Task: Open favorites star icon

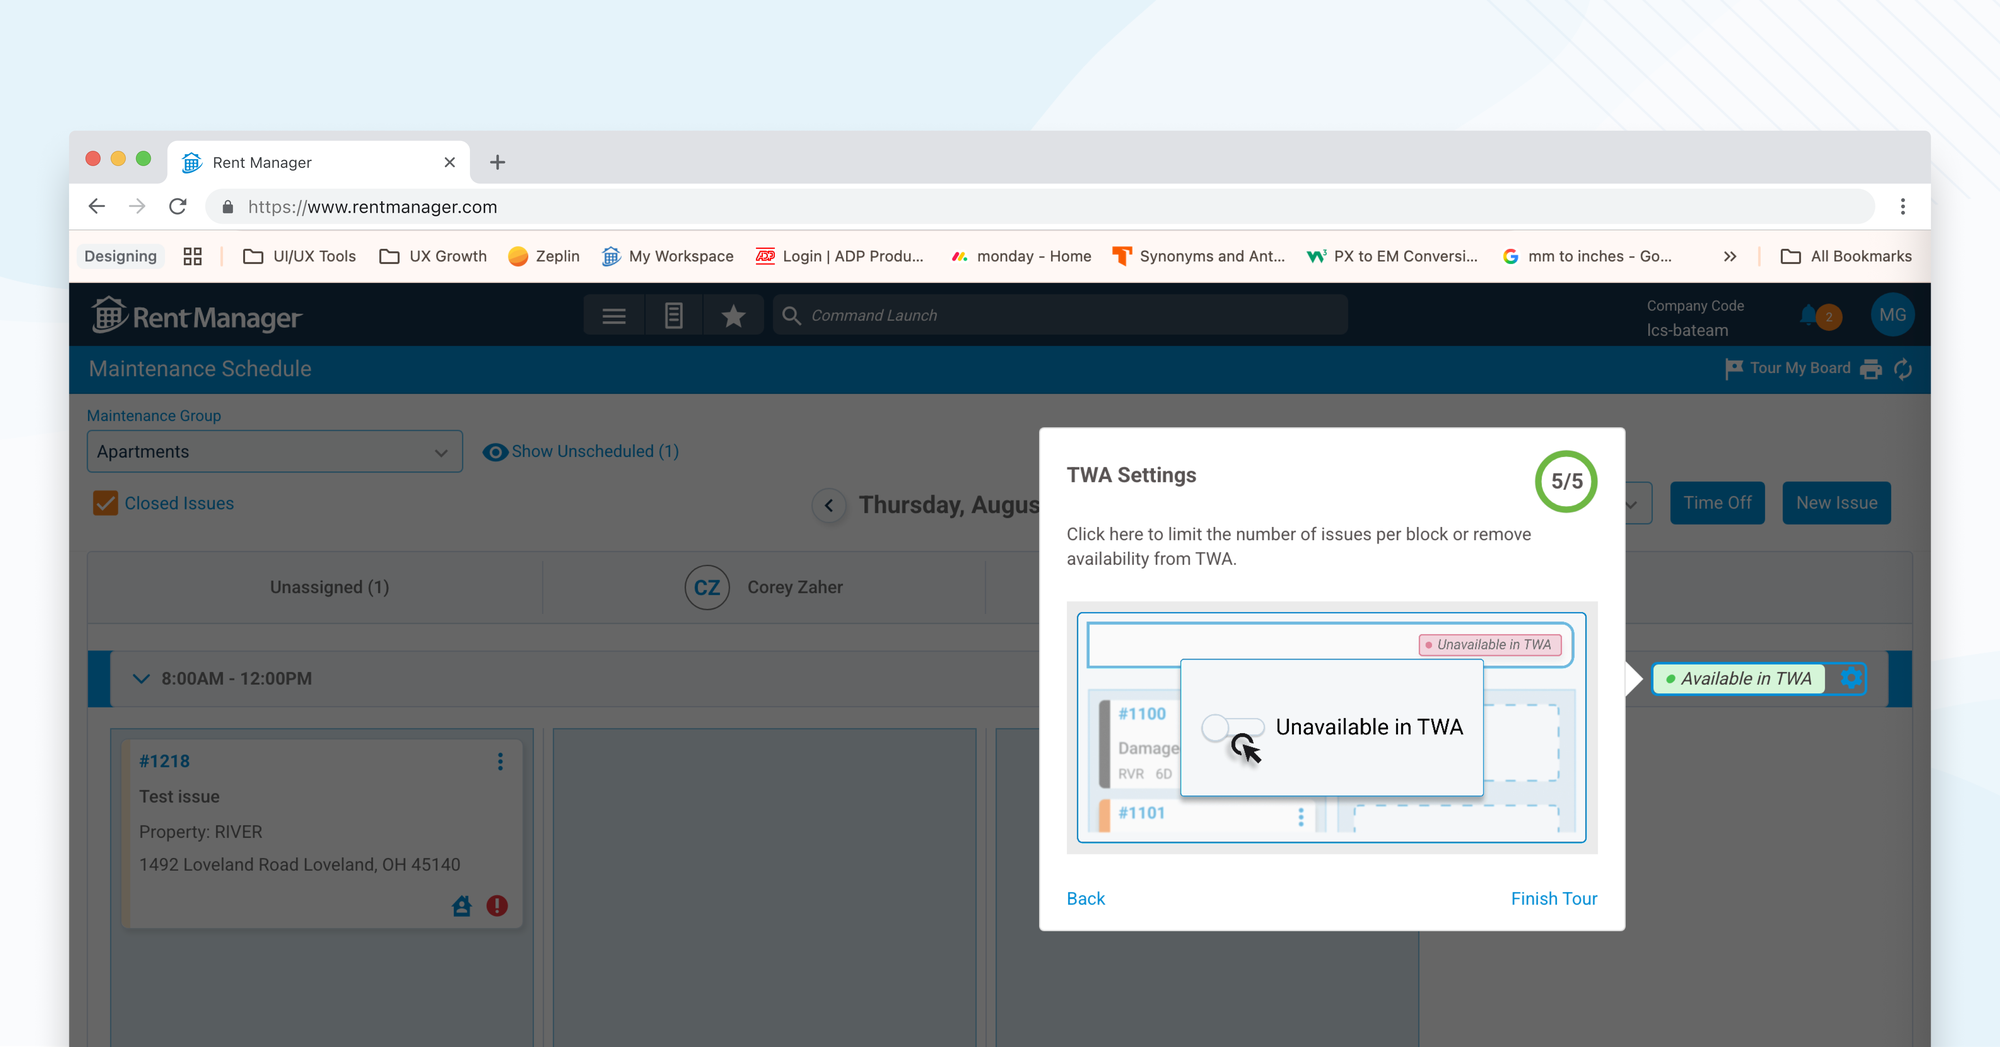Action: 734,316
